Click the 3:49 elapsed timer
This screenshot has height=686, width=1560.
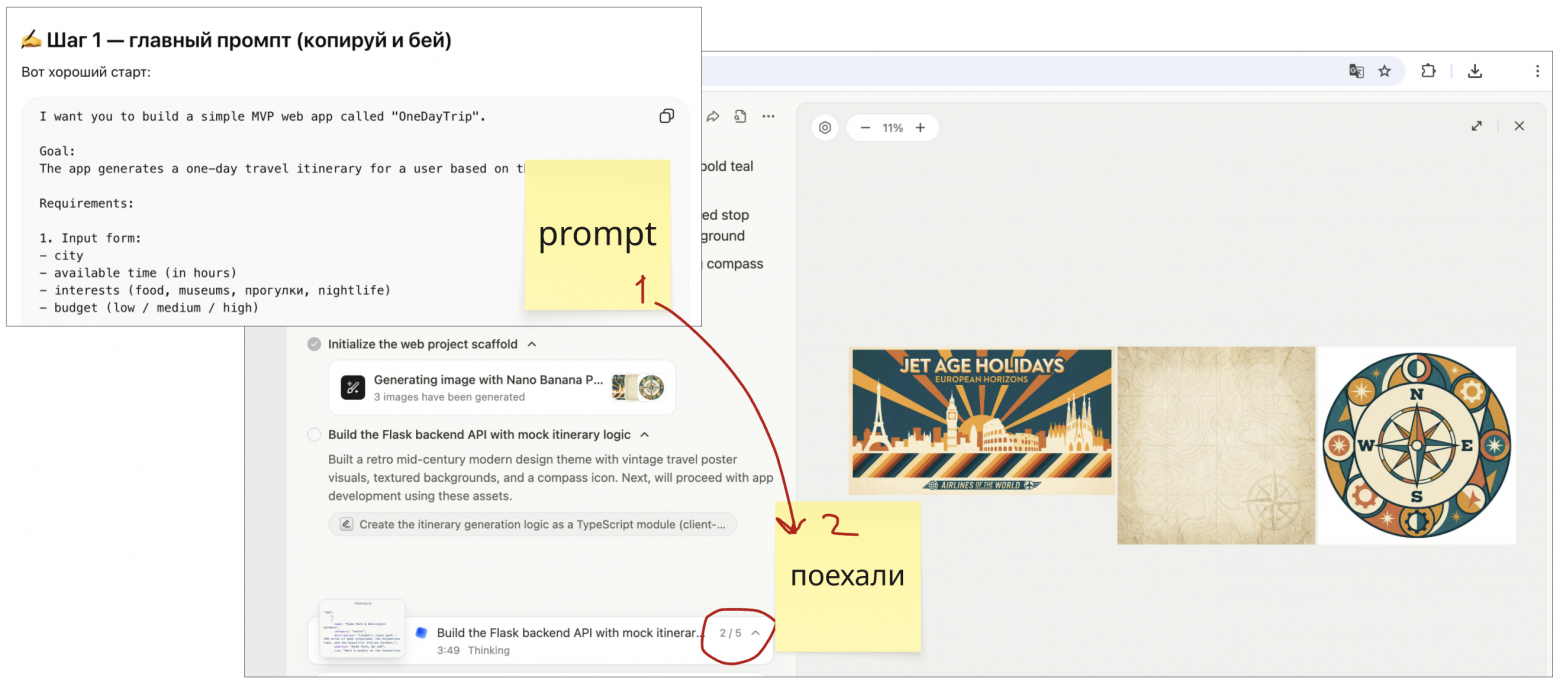point(448,650)
